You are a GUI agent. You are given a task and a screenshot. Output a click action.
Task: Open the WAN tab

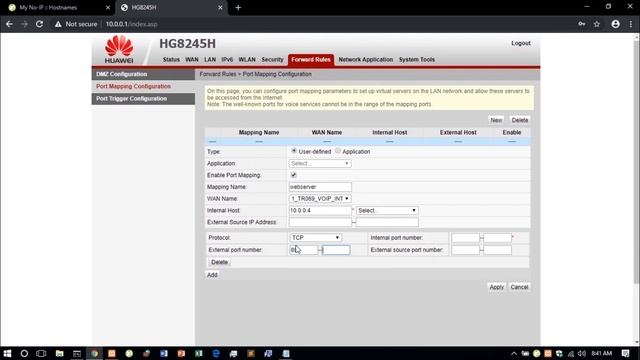(x=192, y=60)
